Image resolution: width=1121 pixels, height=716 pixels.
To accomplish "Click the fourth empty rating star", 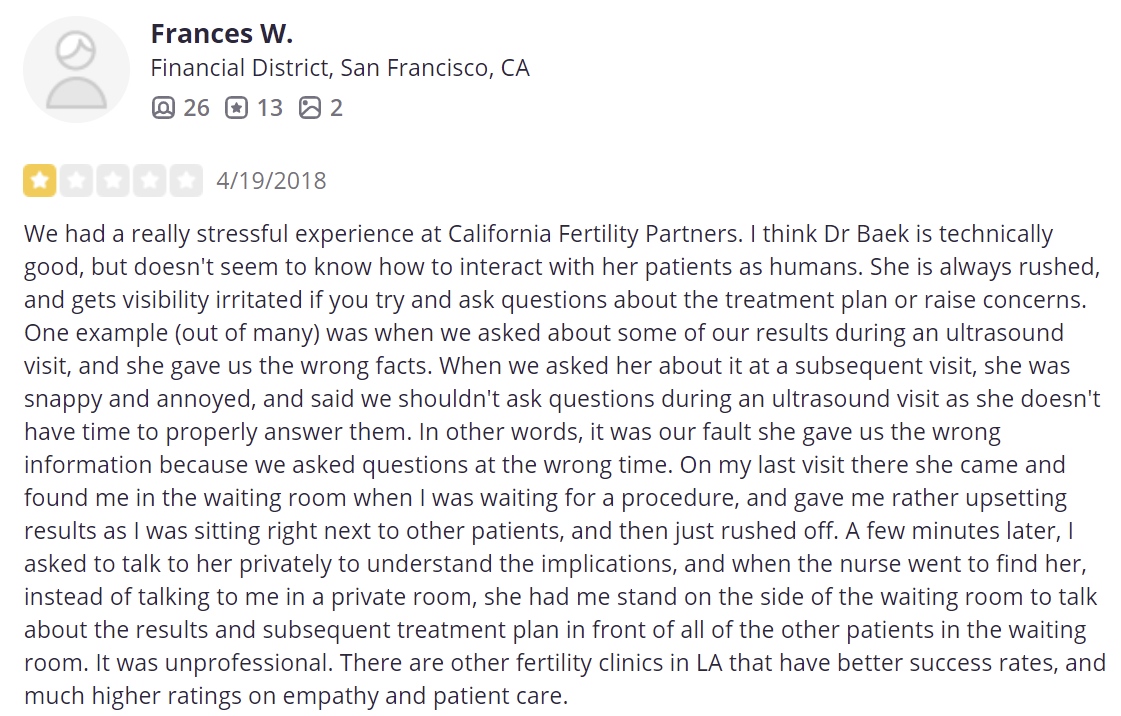I will 149,181.
